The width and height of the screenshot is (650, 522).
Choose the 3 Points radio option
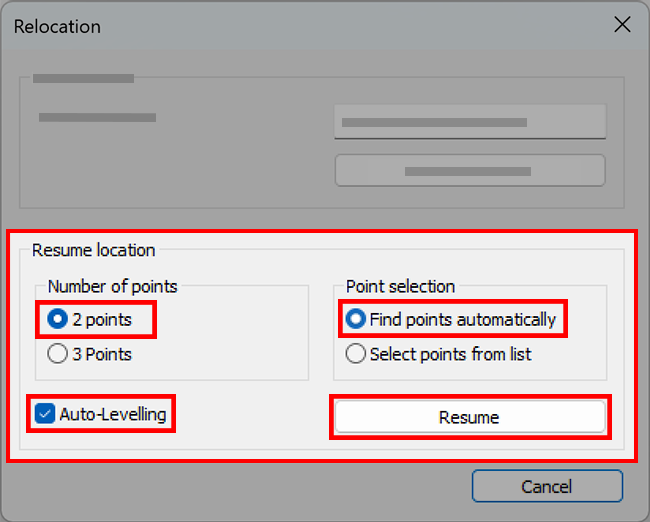(x=58, y=354)
